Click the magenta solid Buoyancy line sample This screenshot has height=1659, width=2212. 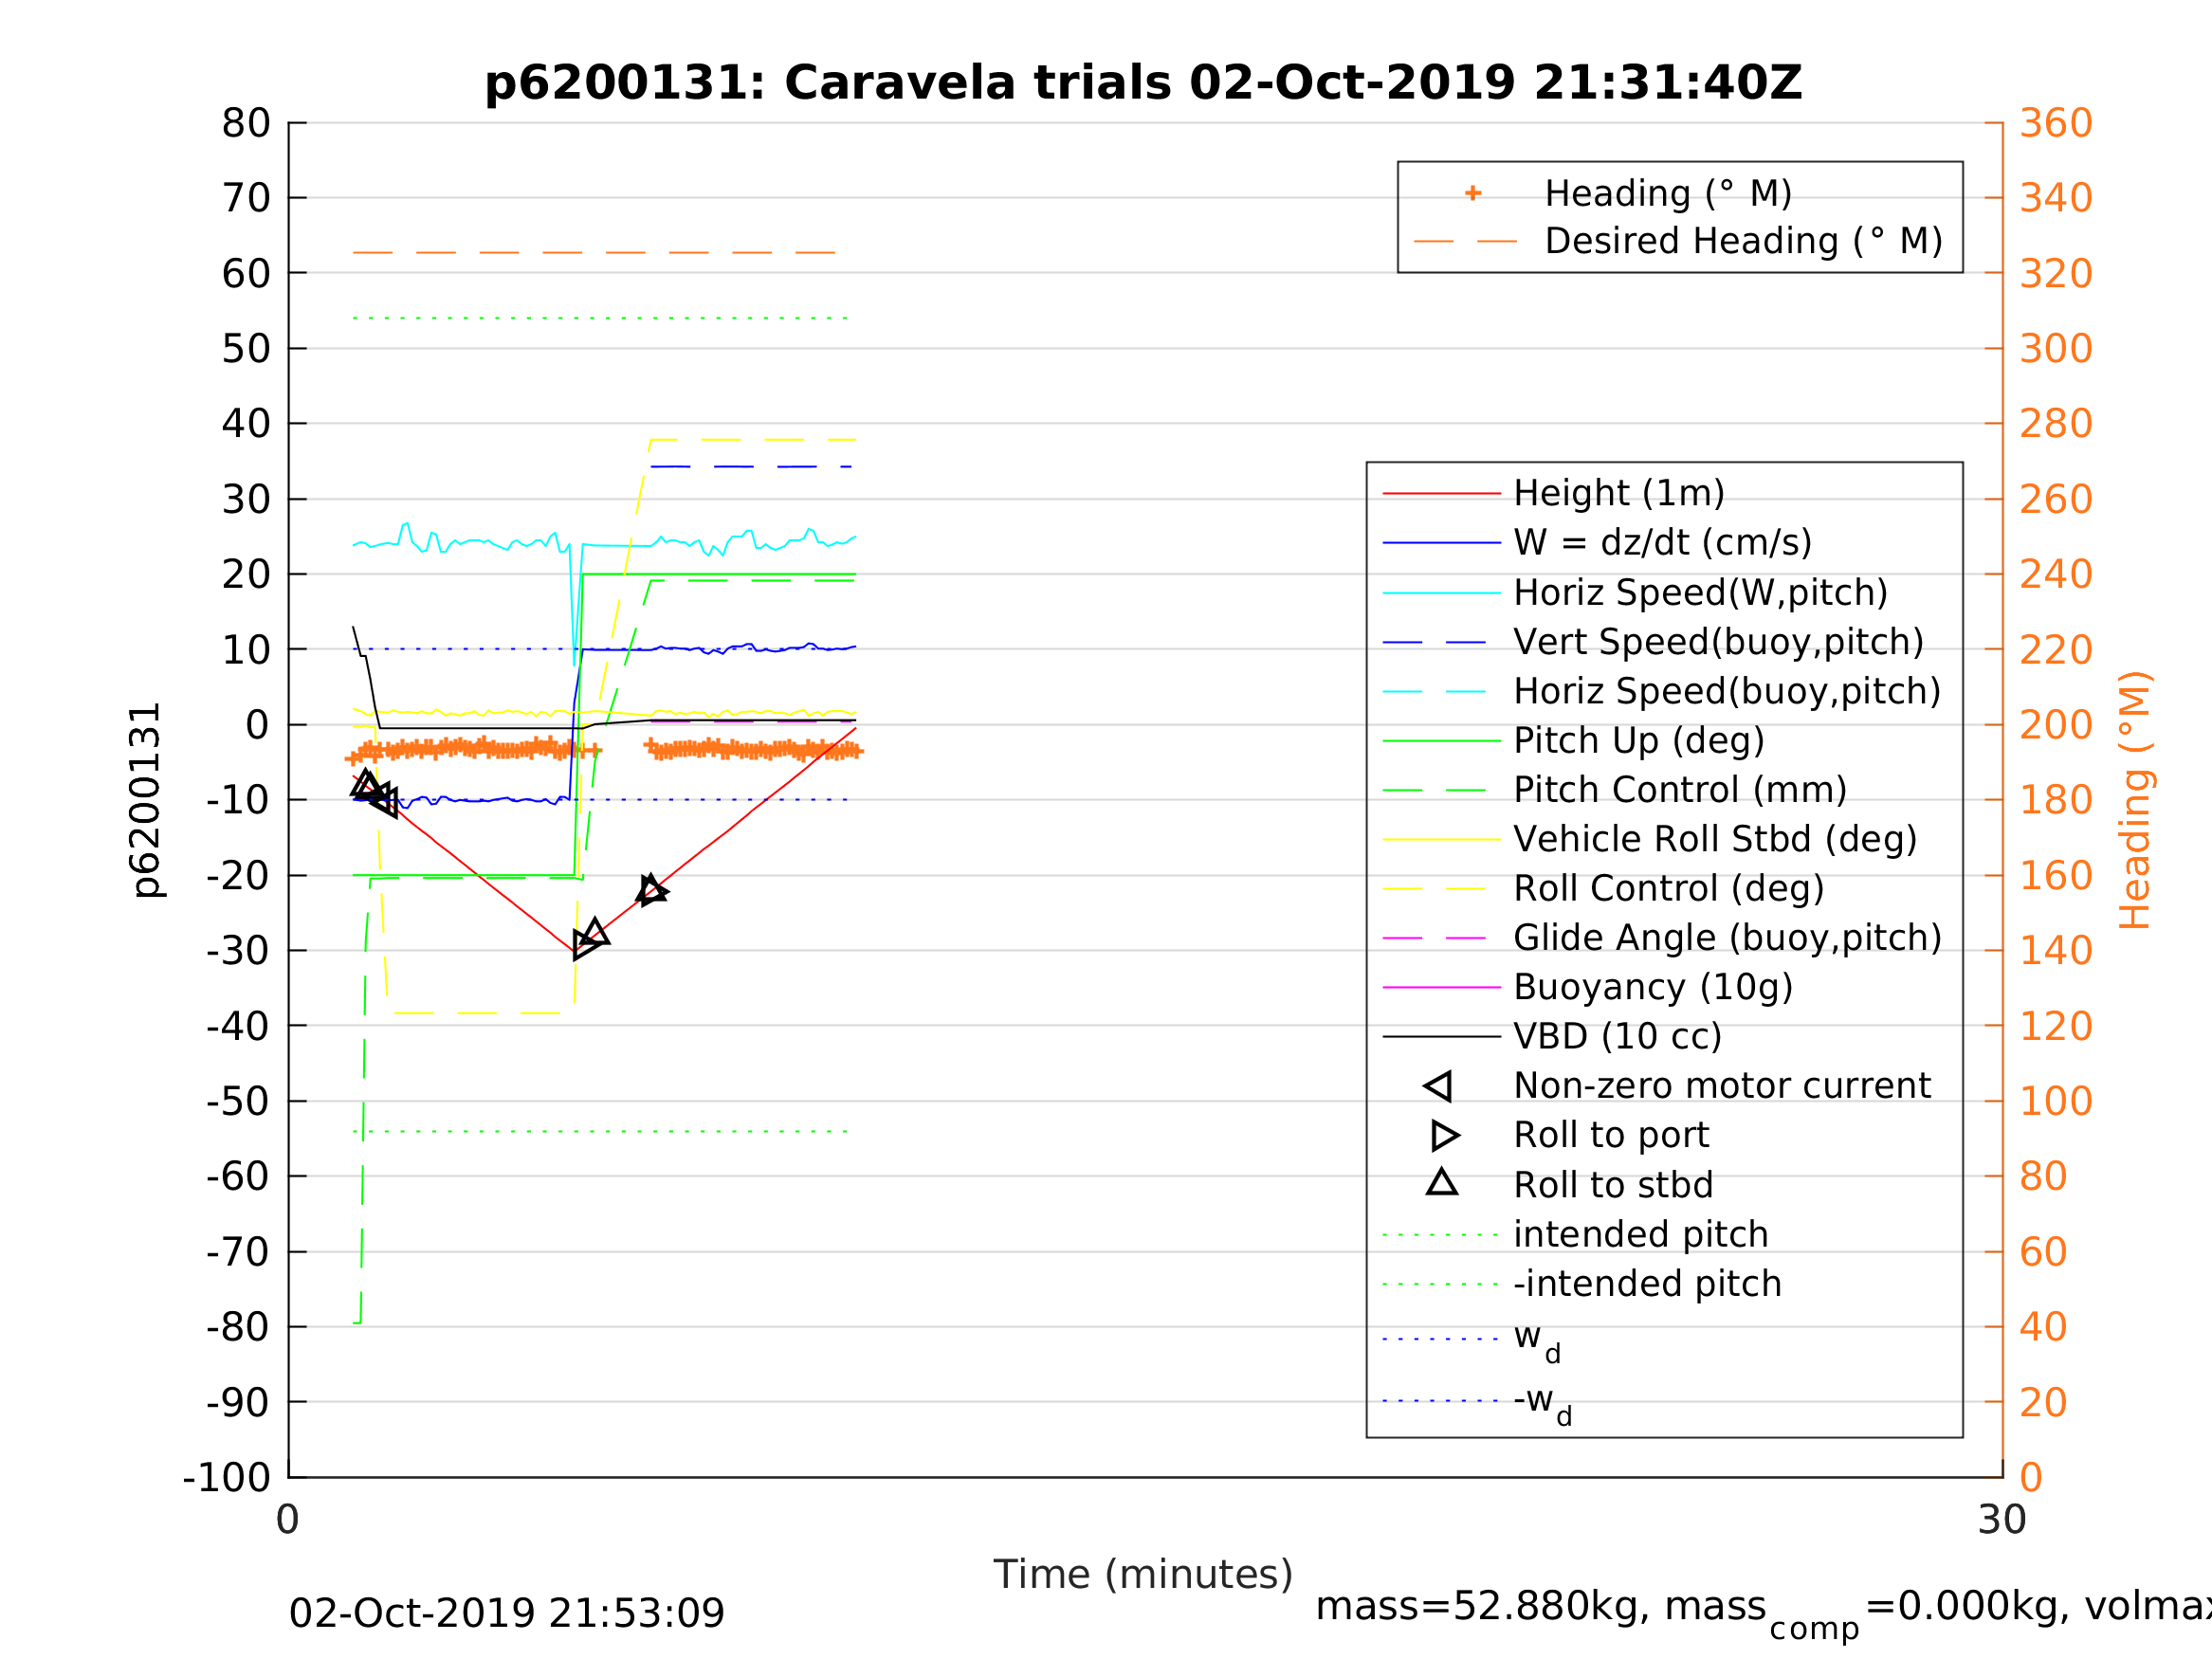[1442, 987]
